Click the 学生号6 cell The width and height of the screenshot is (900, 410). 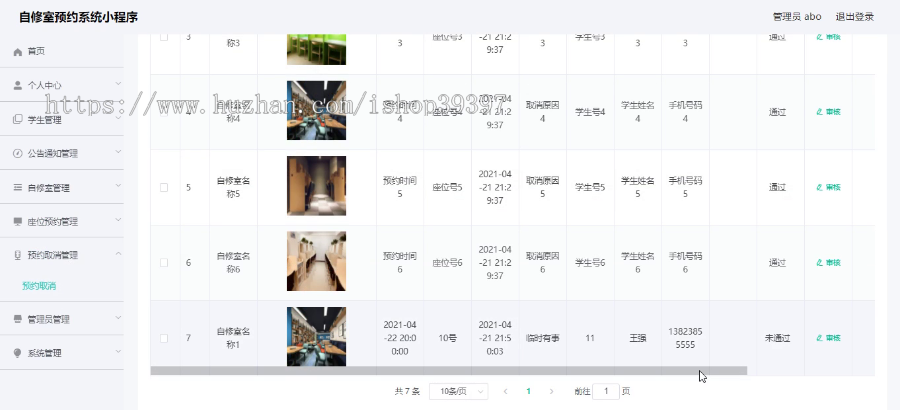(590, 262)
